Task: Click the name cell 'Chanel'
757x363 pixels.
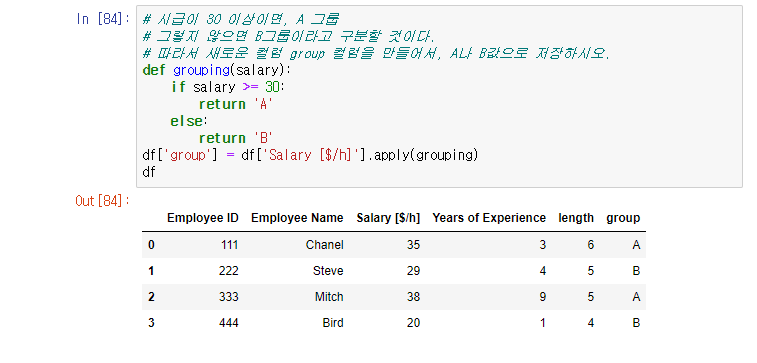Action: click(324, 245)
